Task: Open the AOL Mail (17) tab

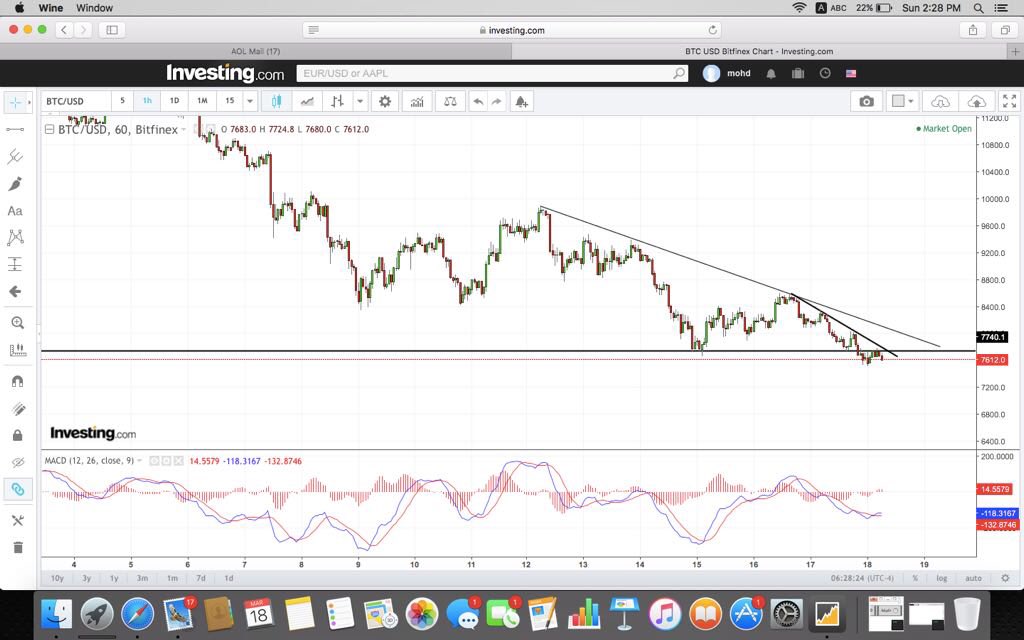Action: pyautogui.click(x=255, y=51)
